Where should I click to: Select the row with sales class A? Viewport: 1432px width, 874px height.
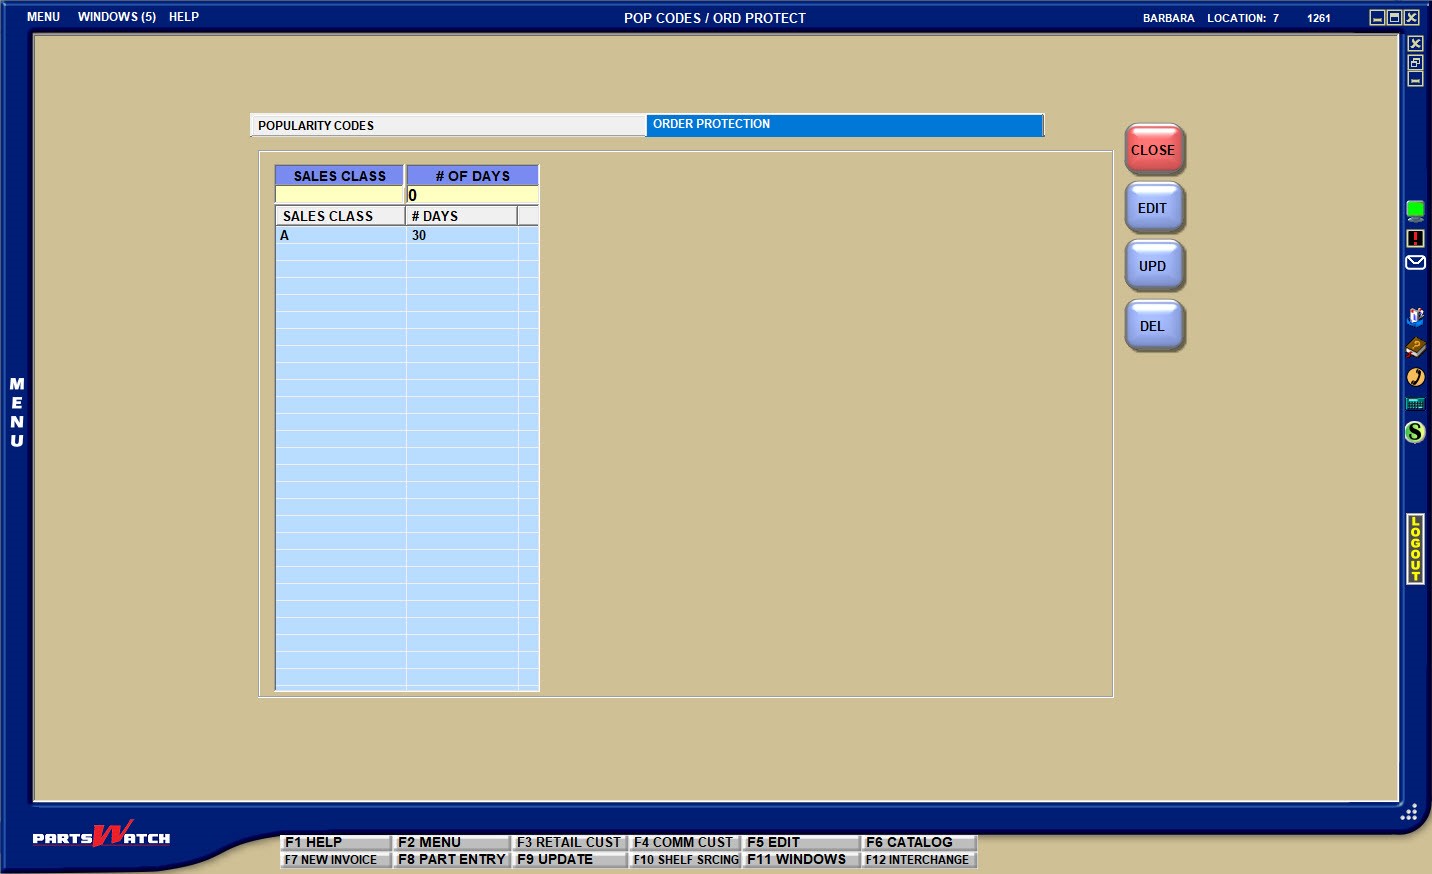(340, 236)
